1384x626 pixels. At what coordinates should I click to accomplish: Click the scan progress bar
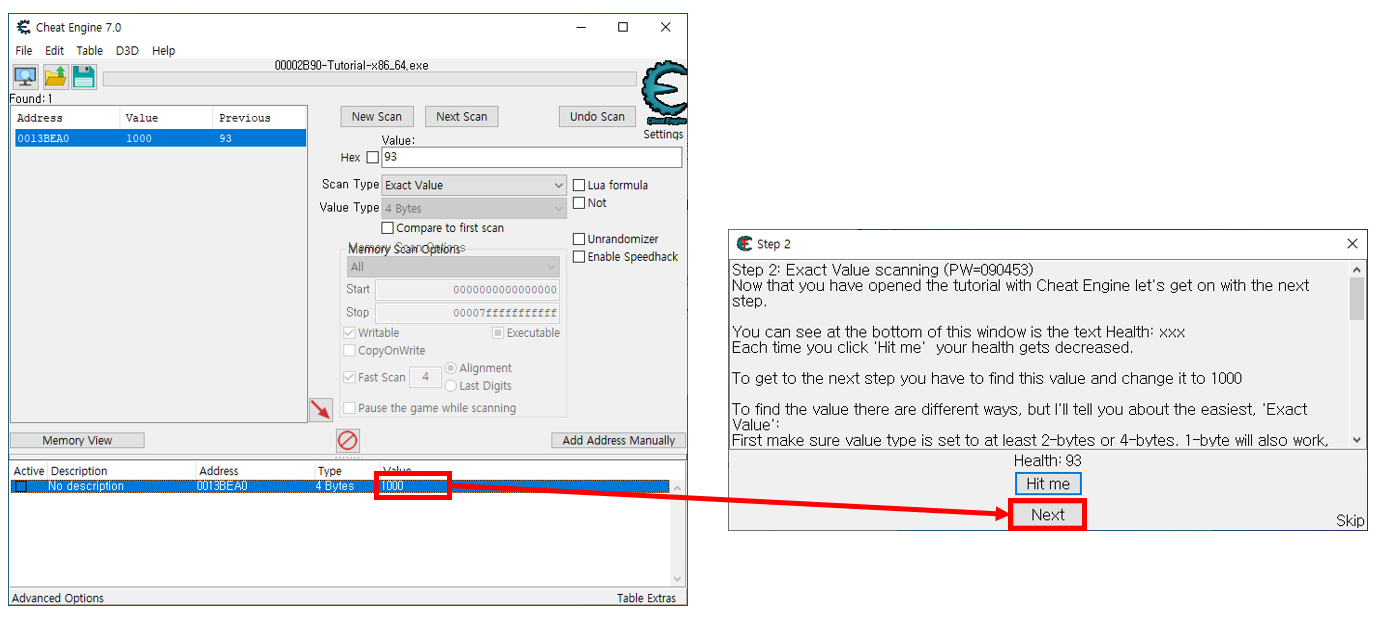[369, 79]
